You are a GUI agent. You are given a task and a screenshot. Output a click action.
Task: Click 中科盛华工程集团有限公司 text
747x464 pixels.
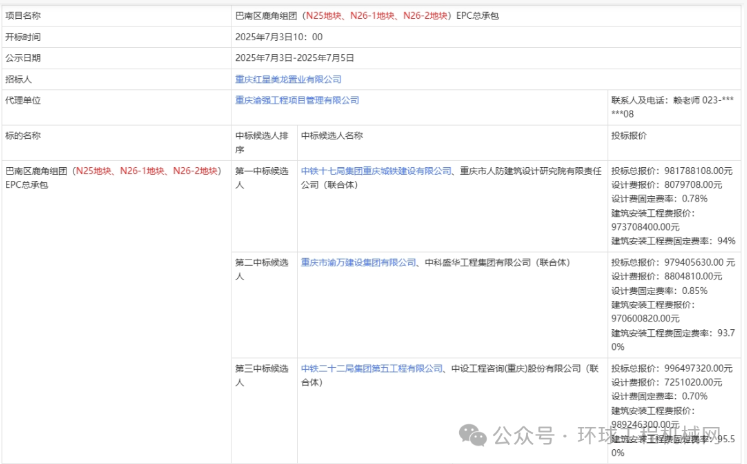point(477,262)
